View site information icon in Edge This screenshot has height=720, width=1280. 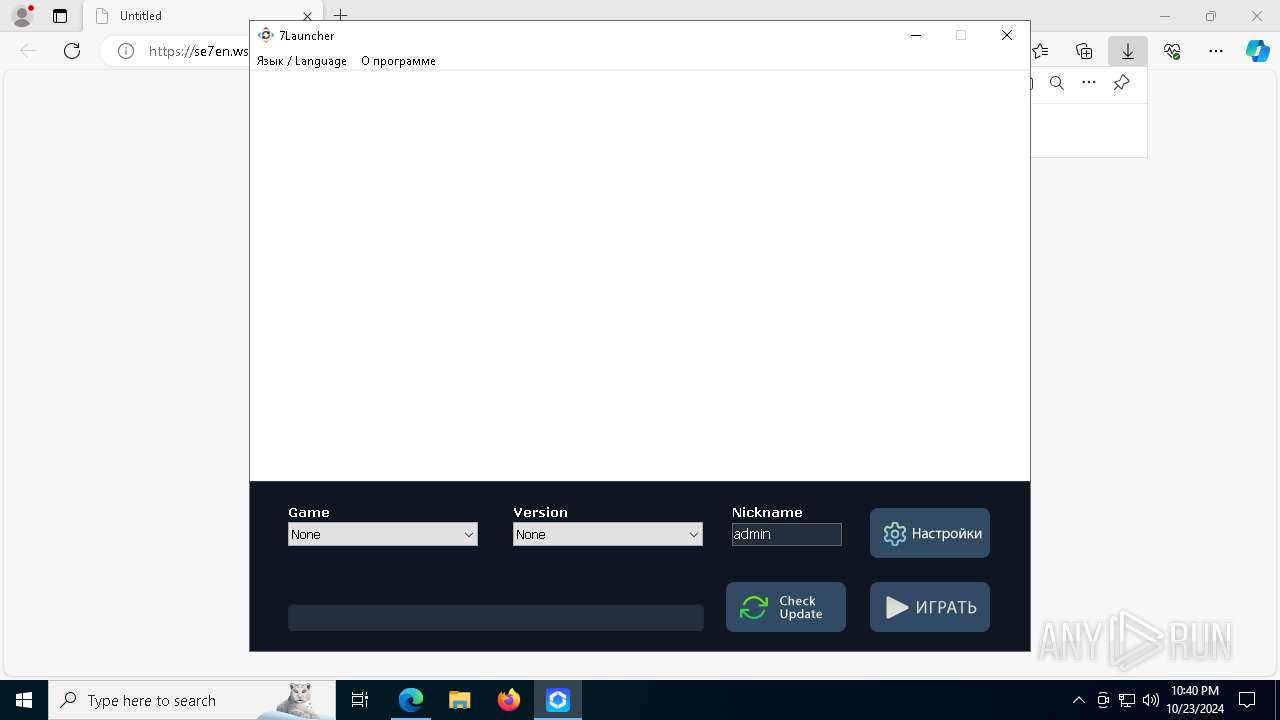[126, 51]
